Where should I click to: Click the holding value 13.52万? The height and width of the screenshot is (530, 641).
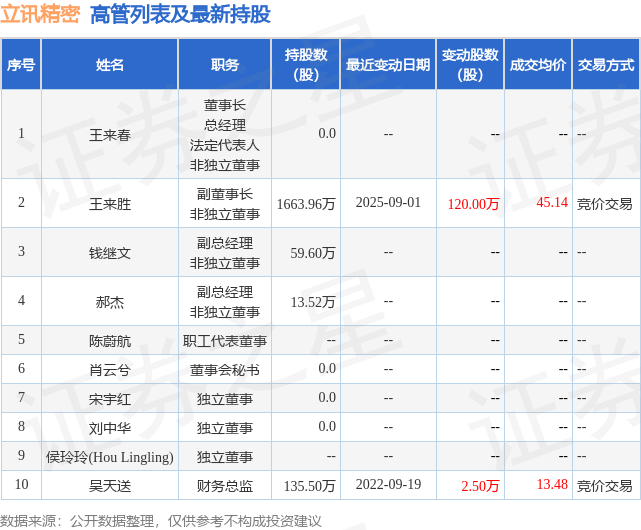[x=313, y=302]
